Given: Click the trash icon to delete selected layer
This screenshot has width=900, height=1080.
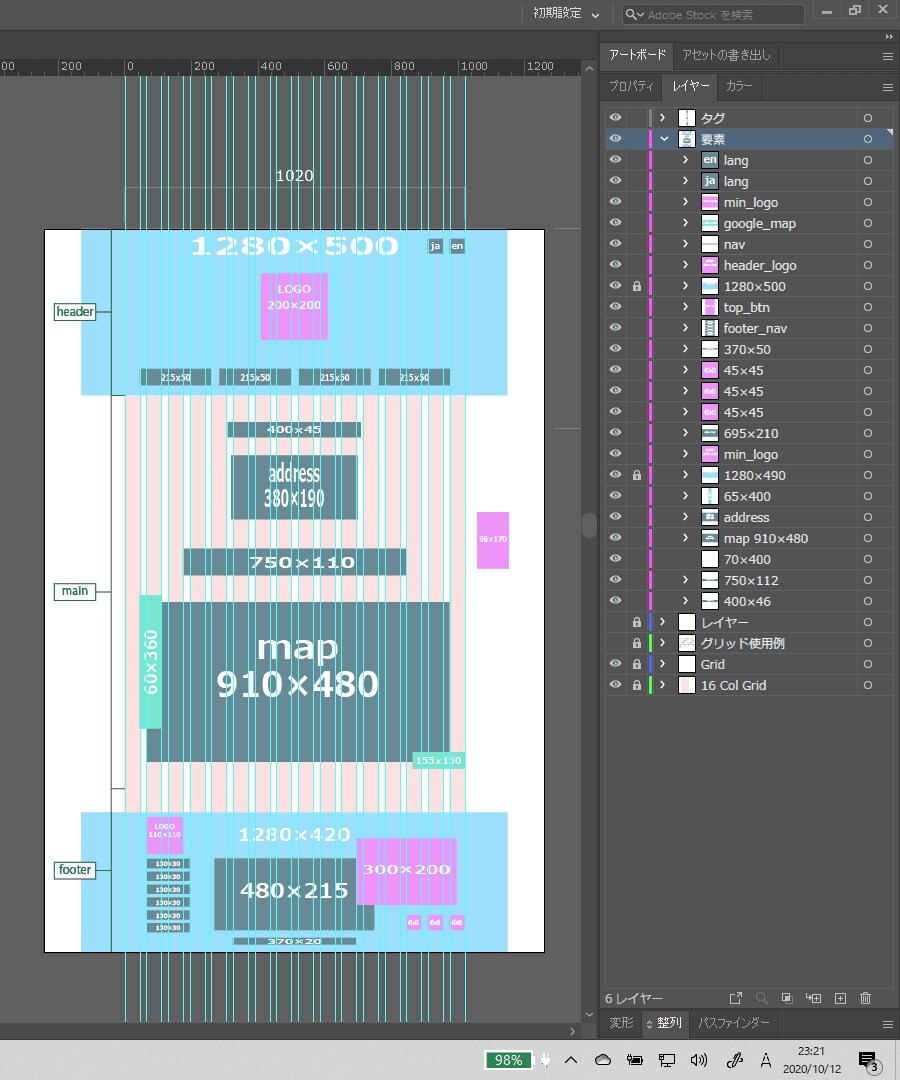Looking at the screenshot, I should coord(866,998).
